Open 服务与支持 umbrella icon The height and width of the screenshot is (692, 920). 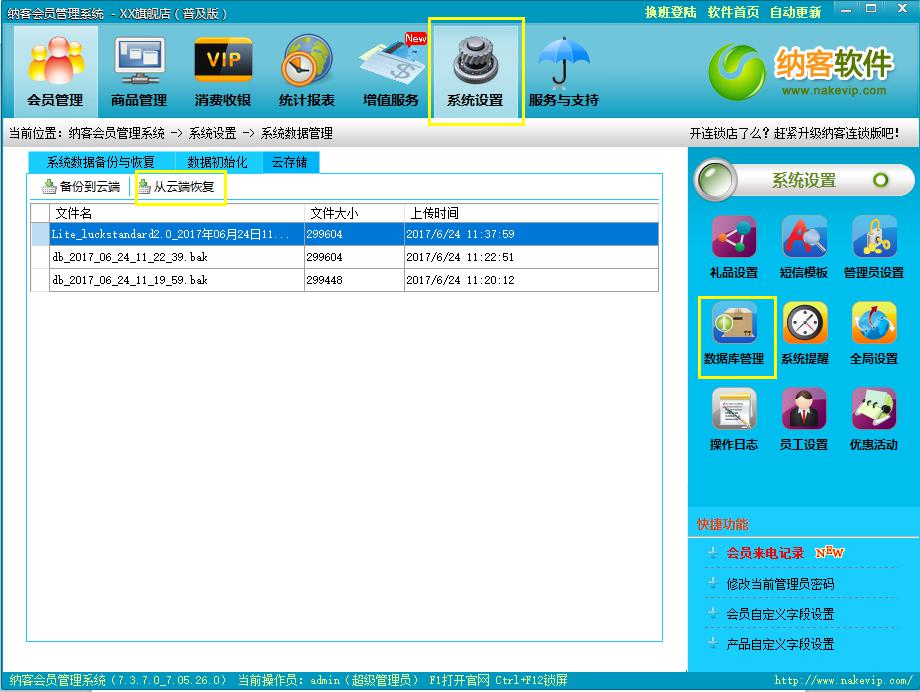click(x=563, y=72)
